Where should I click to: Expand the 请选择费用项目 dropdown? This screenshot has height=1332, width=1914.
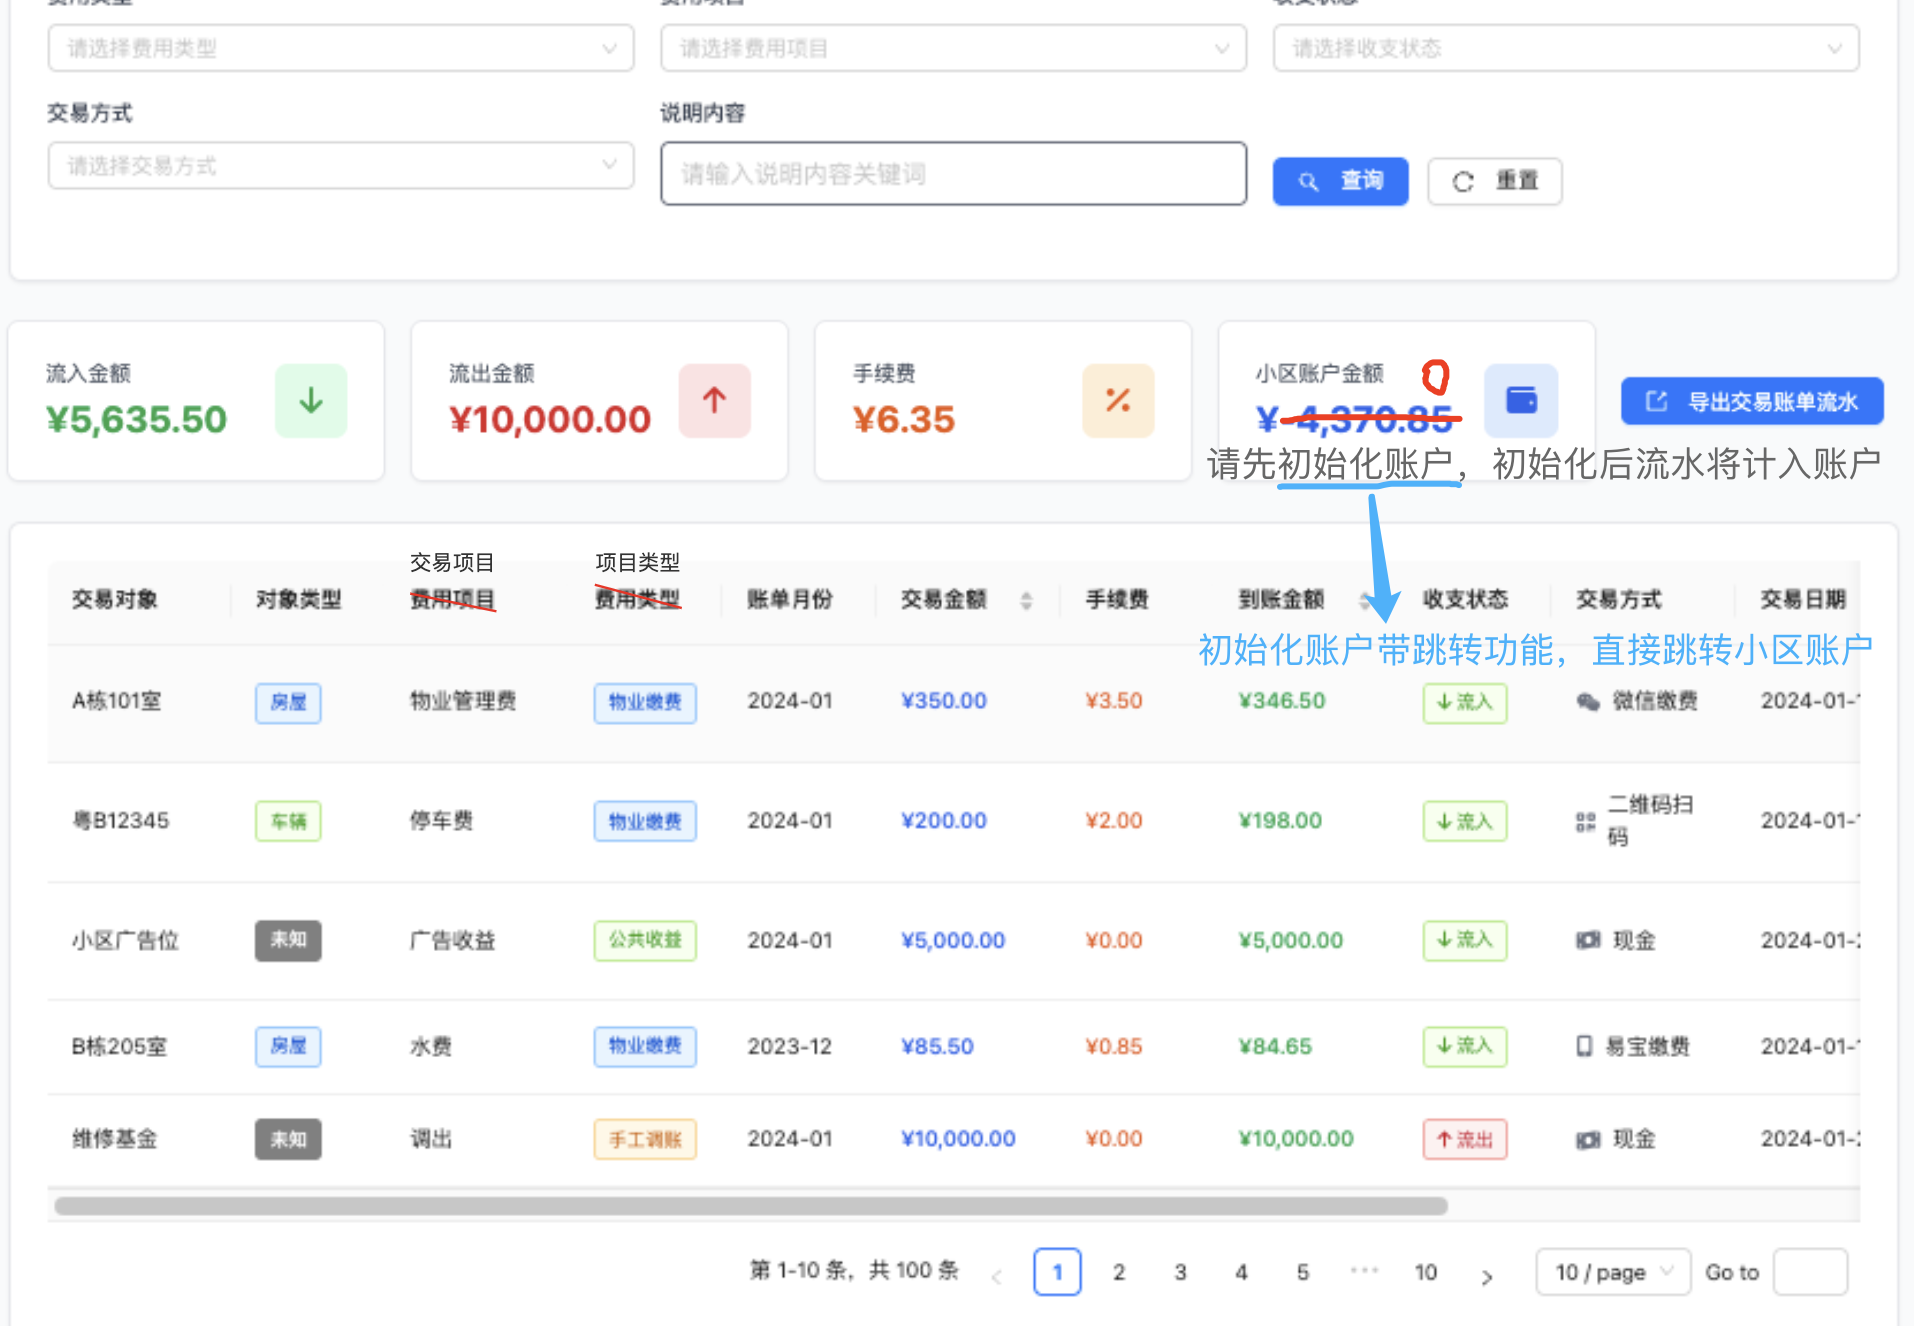coord(952,48)
